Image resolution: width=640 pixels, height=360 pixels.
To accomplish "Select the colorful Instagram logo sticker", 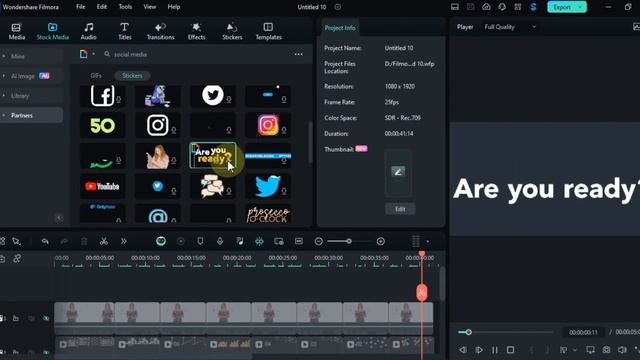I will [268, 126].
